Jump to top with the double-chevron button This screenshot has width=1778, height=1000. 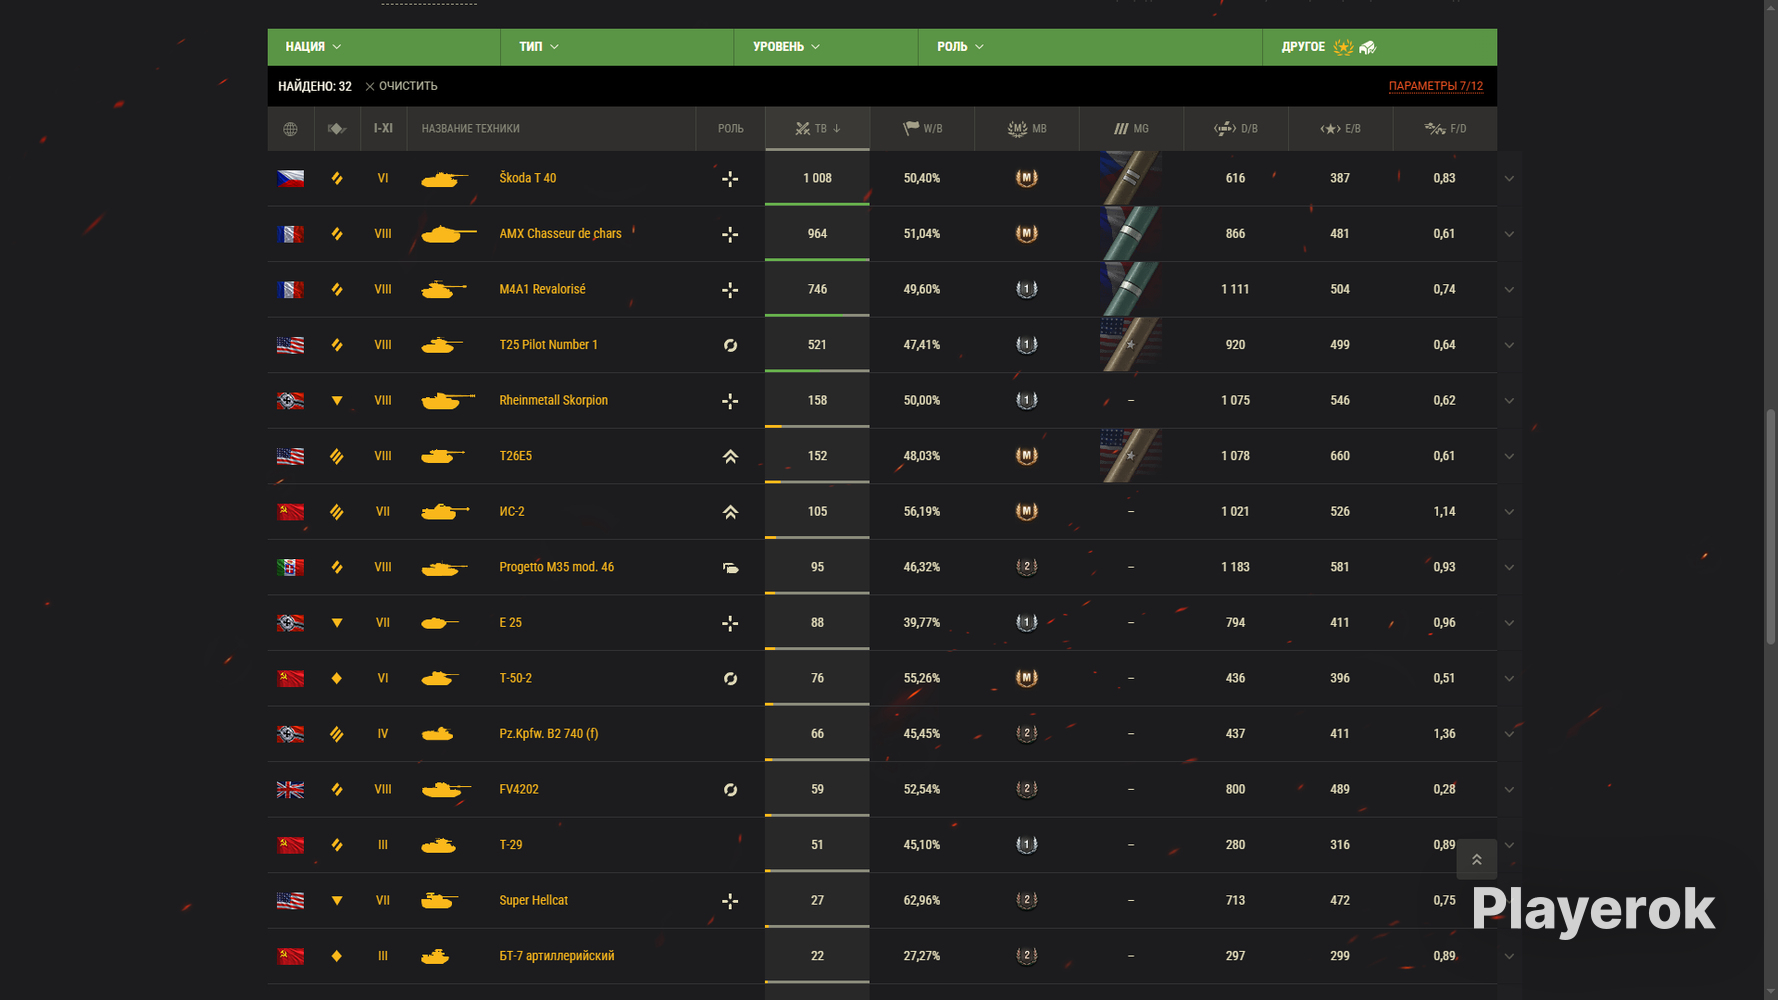[1476, 859]
